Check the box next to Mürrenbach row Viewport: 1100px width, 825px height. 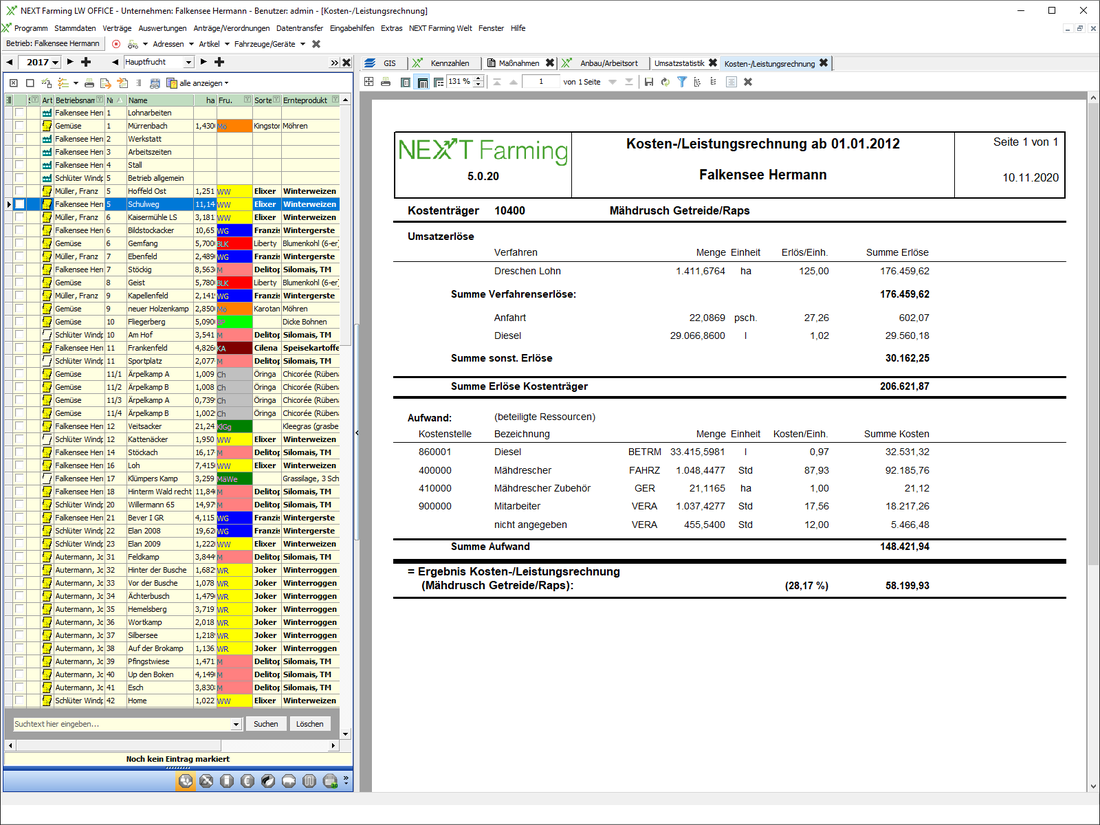click(x=19, y=126)
